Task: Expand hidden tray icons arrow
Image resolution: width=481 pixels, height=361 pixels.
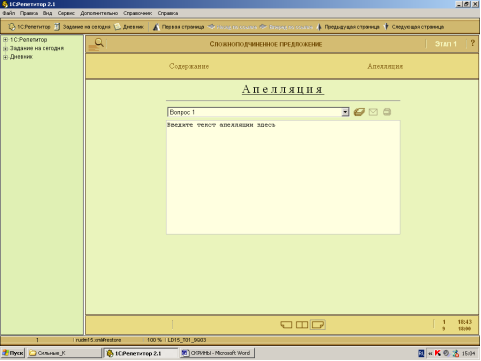Action: pos(430,353)
